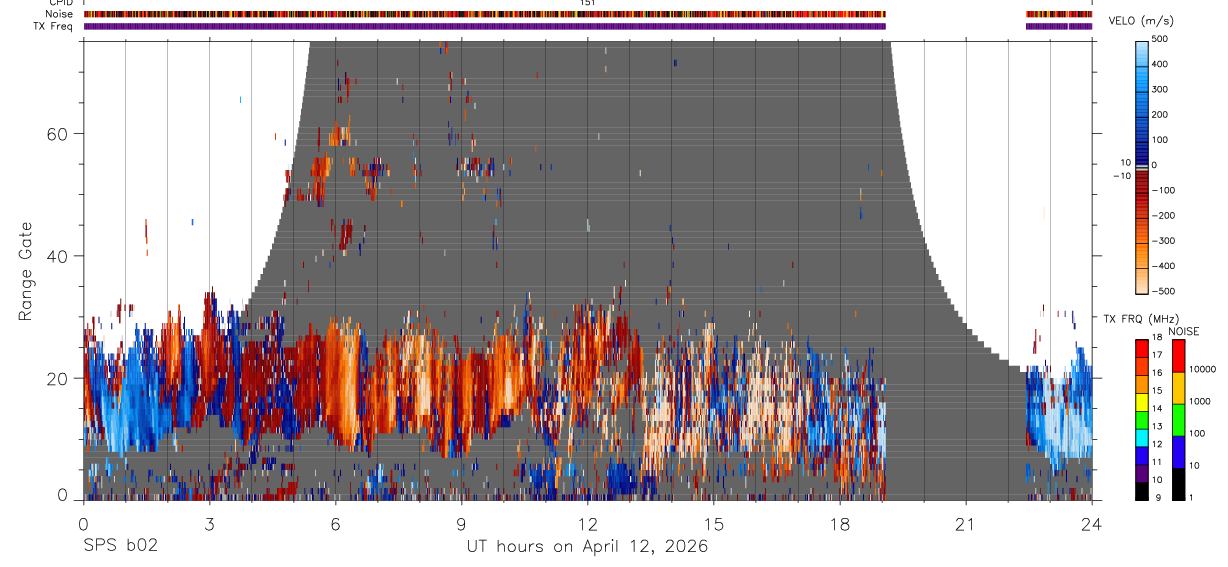Click the 400 label on the velocity scale
Image resolution: width=1228 pixels, height=567 pixels.
tap(1162, 64)
